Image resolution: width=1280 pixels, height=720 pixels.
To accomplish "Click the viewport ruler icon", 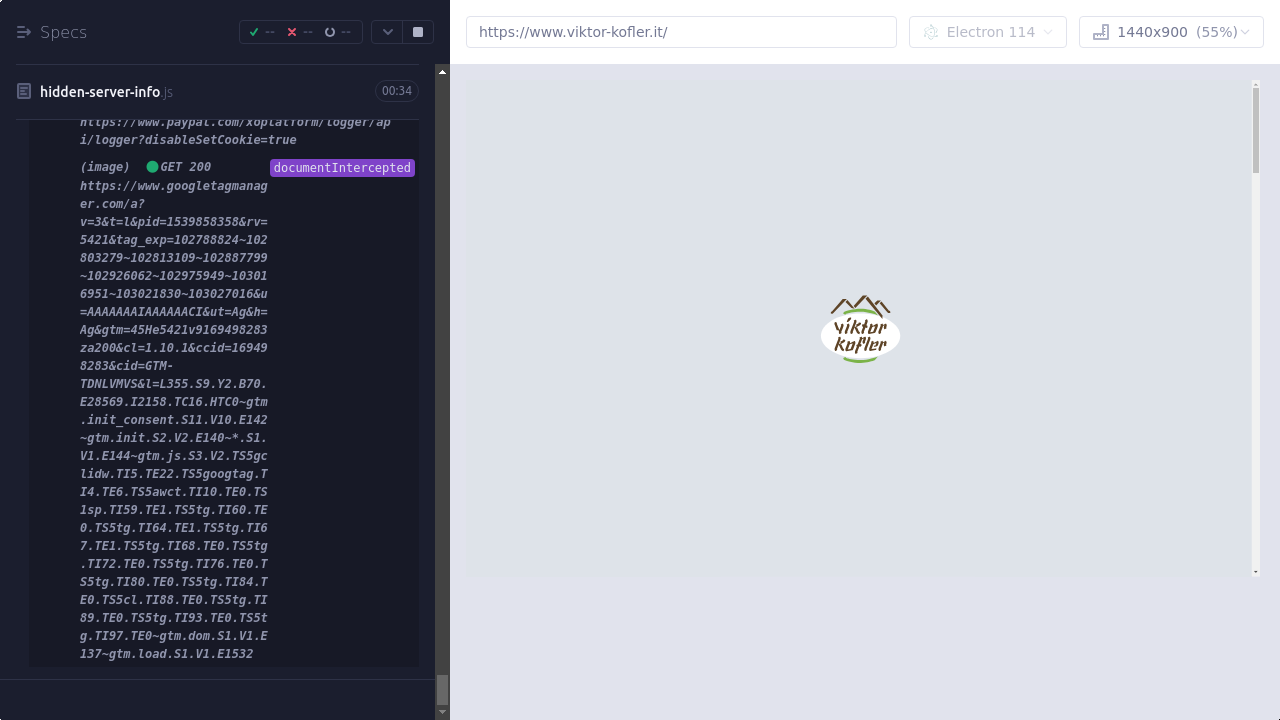I will pyautogui.click(x=1101, y=32).
